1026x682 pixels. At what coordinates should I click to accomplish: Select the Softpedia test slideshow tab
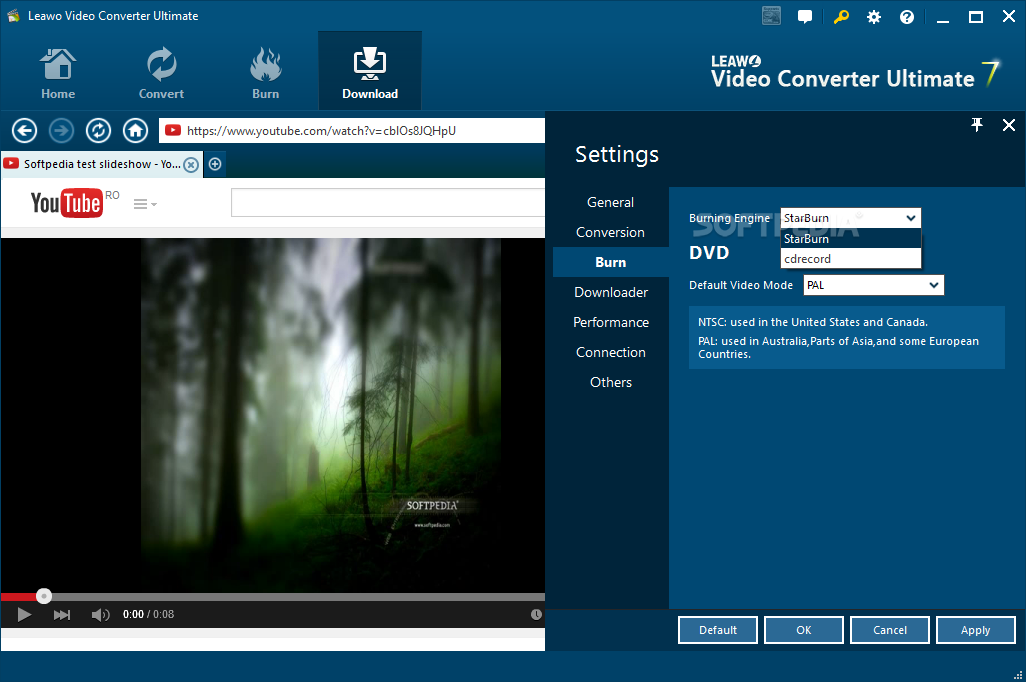tap(101, 164)
